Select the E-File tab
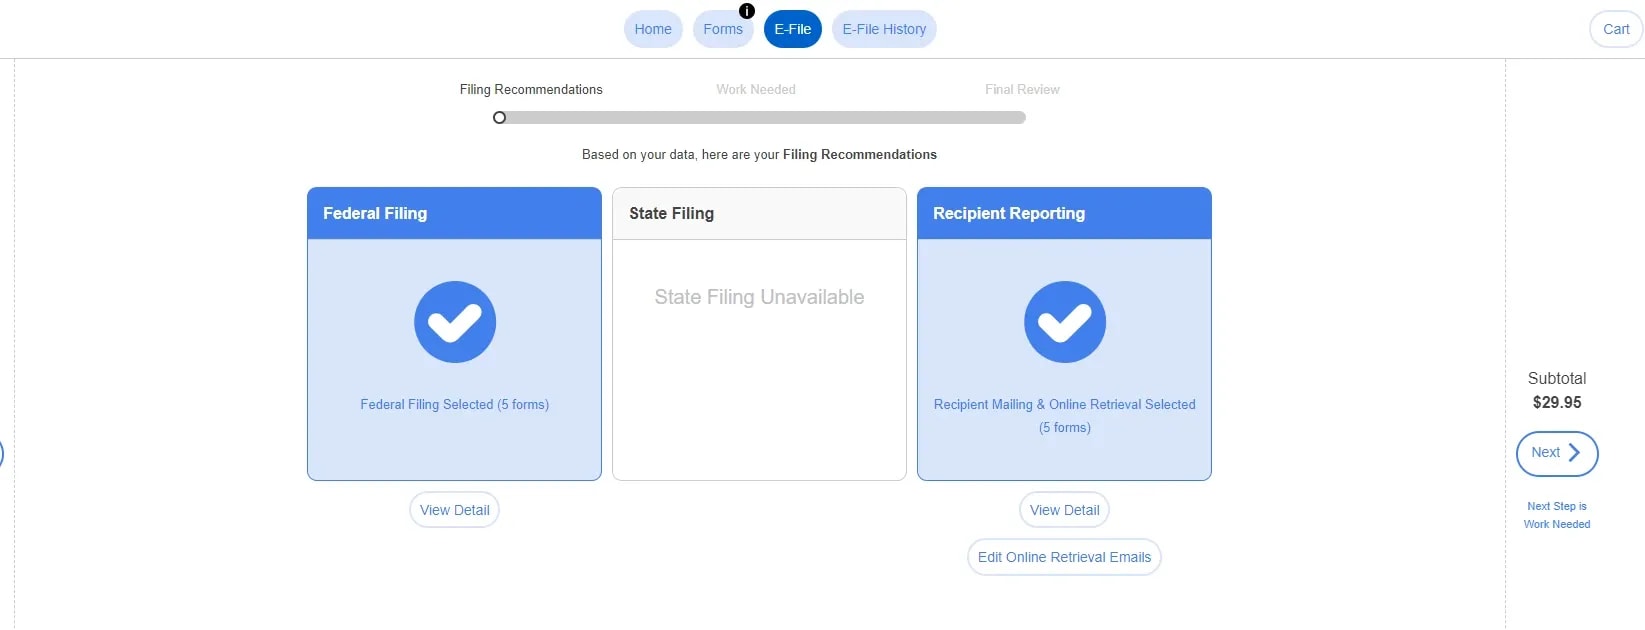Screen dimensions: 1645x630 coord(793,29)
